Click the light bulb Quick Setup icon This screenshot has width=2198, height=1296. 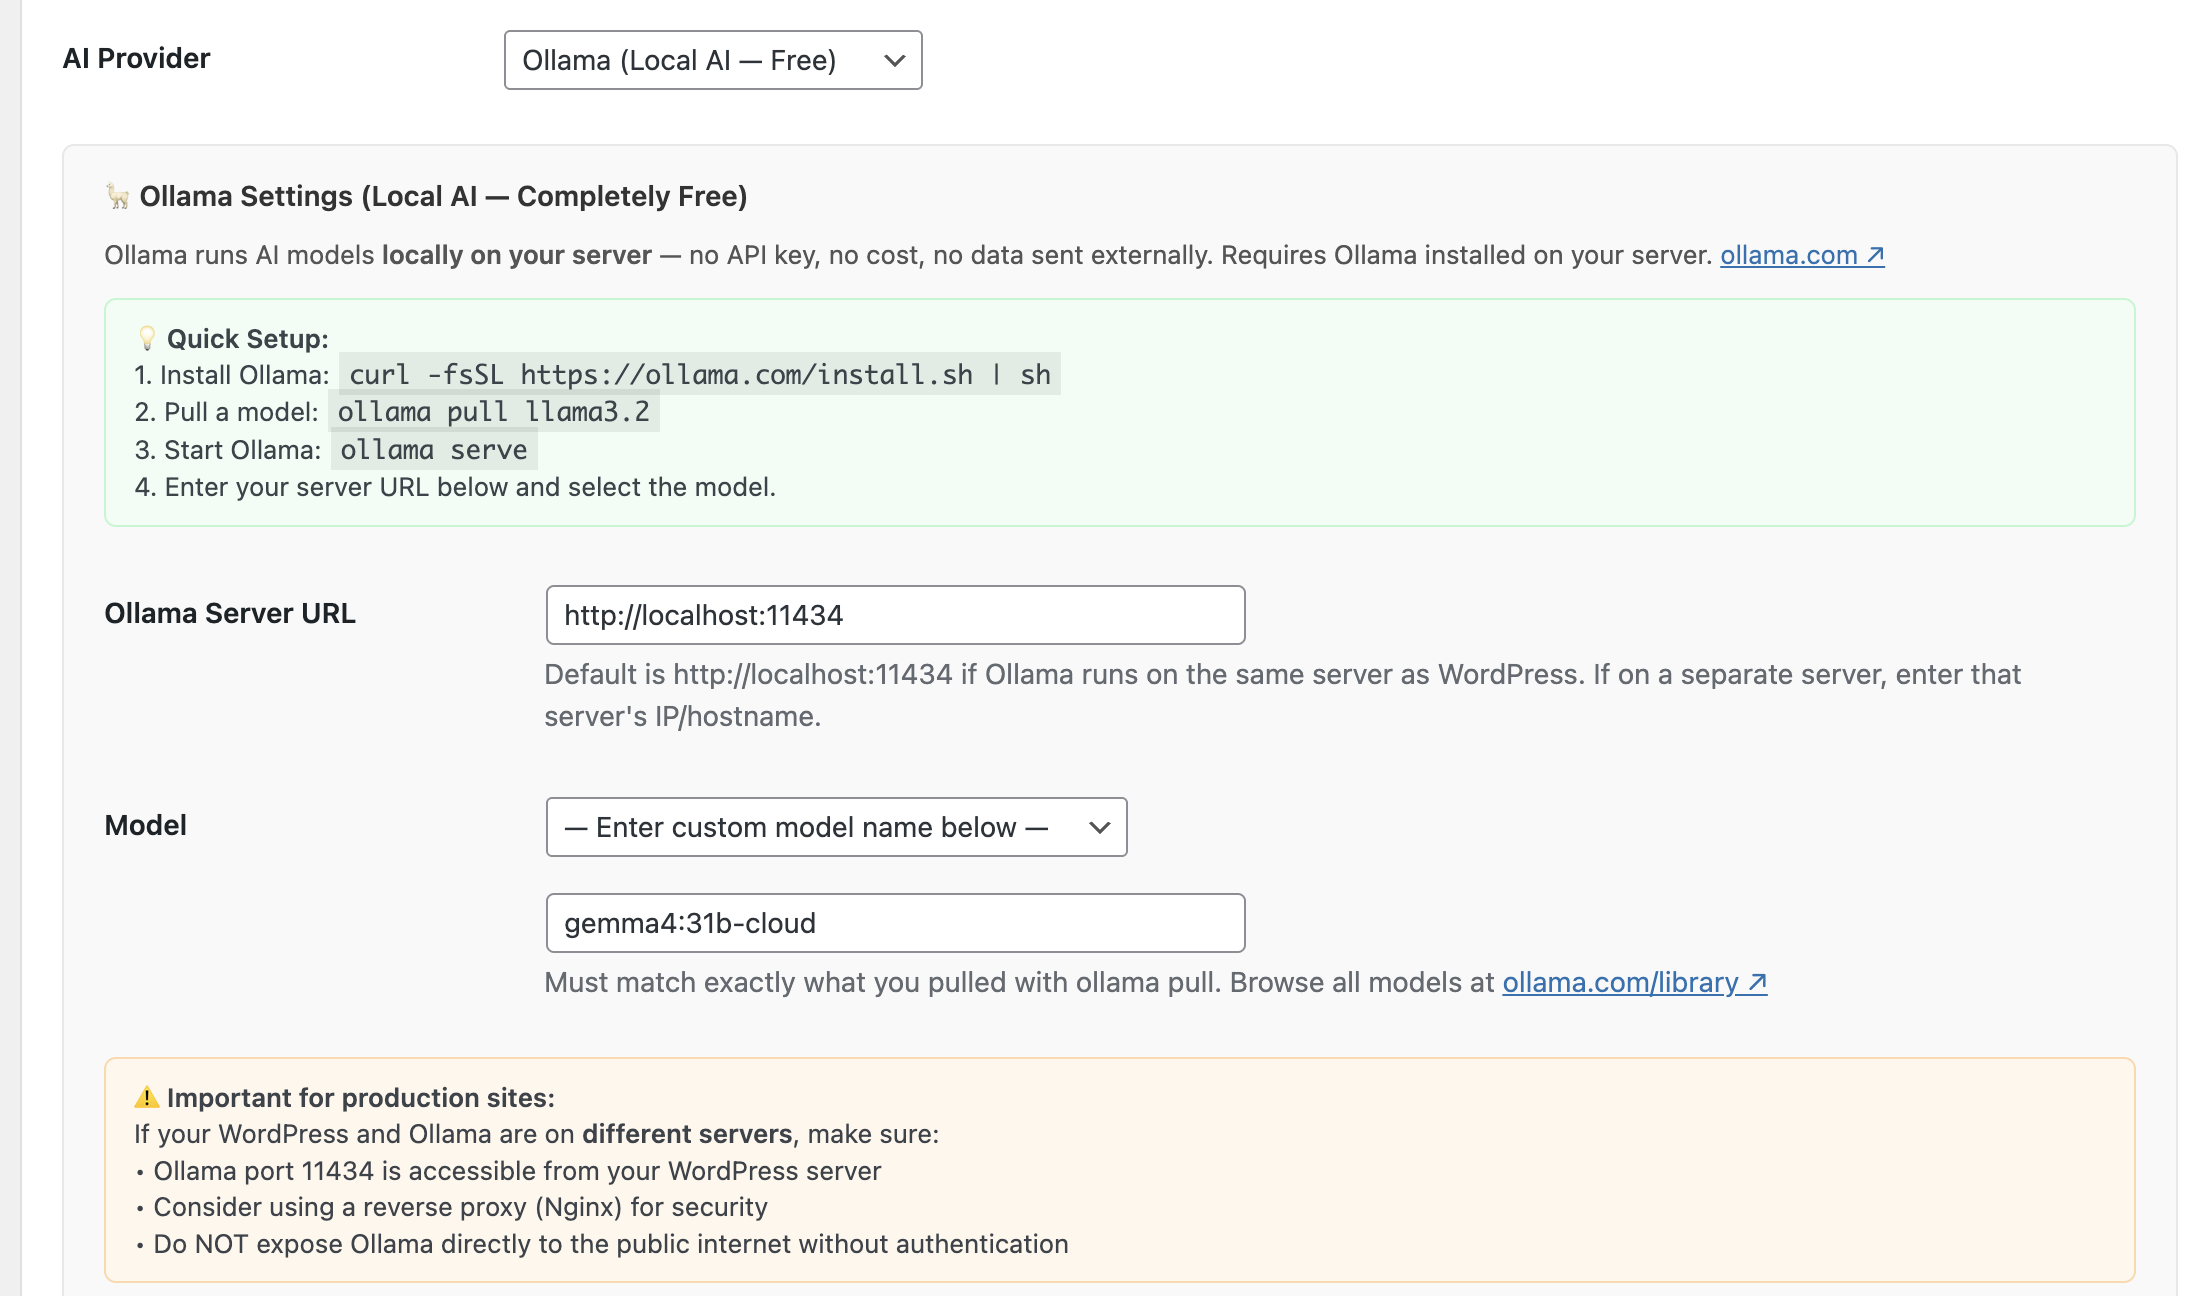point(147,338)
